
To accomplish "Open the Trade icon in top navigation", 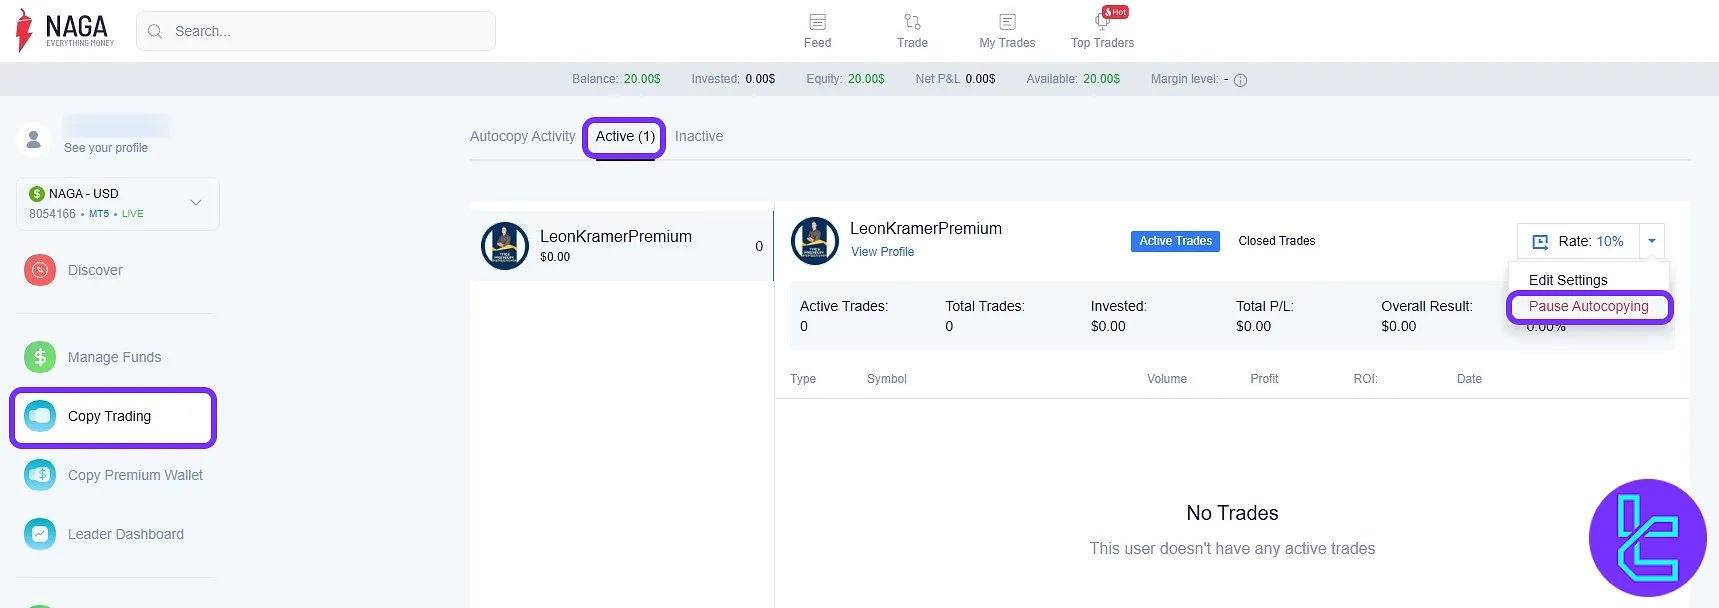I will click(x=912, y=22).
